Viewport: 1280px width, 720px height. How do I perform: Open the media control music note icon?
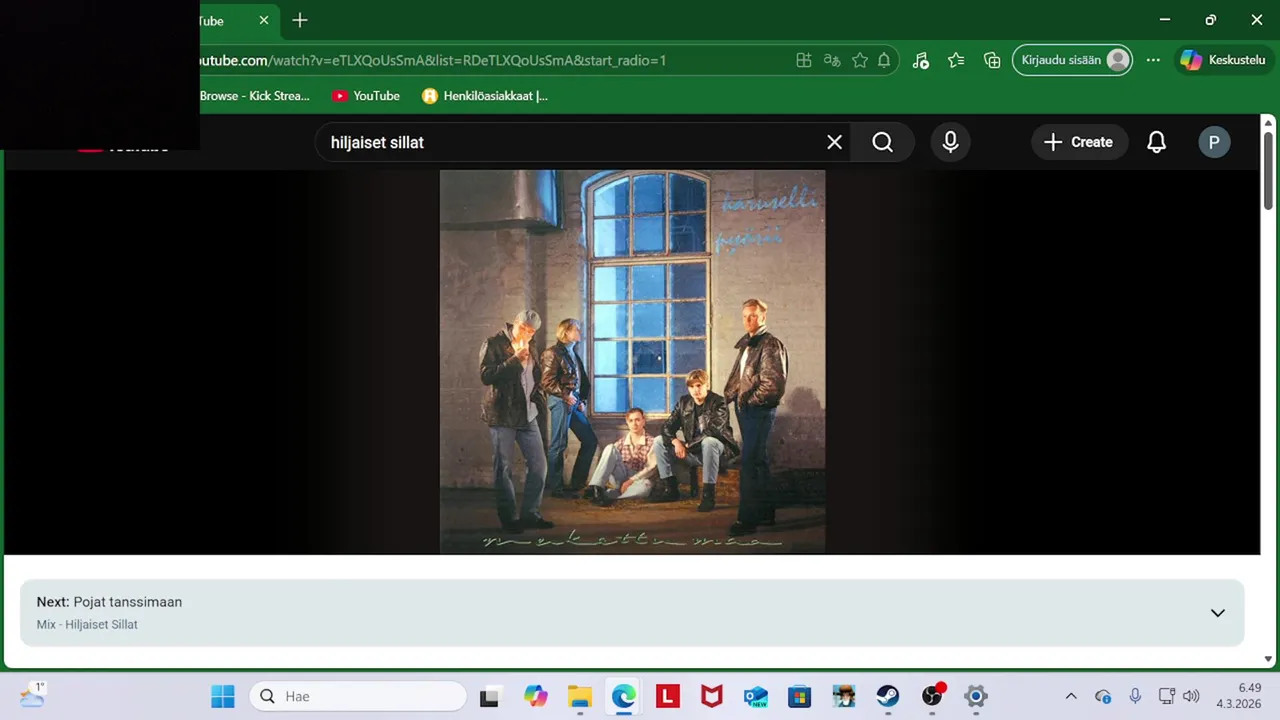tap(921, 60)
